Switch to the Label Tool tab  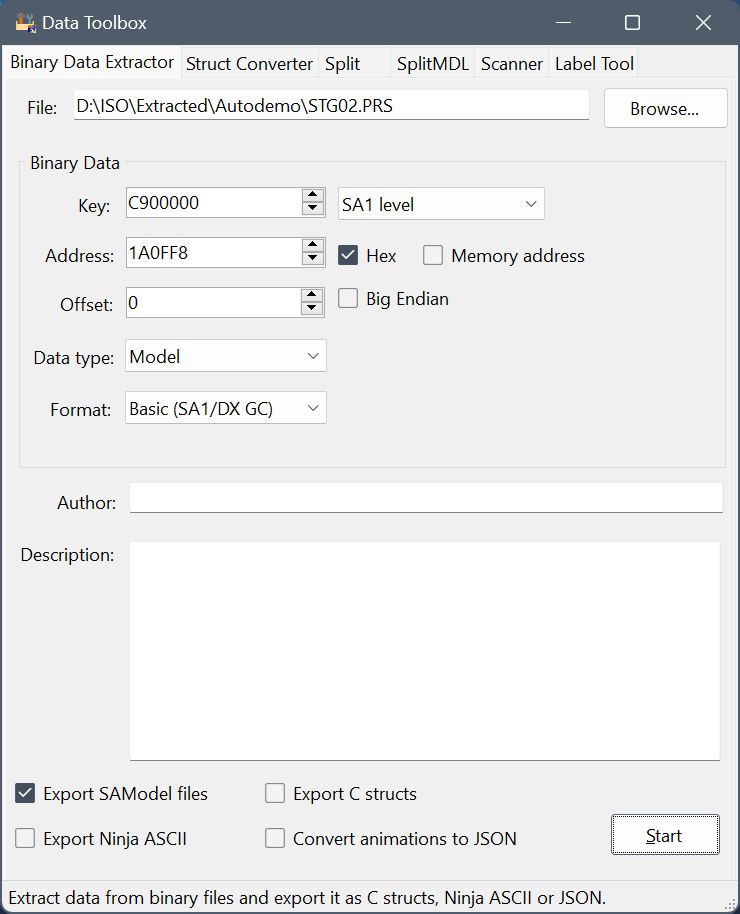tap(594, 64)
